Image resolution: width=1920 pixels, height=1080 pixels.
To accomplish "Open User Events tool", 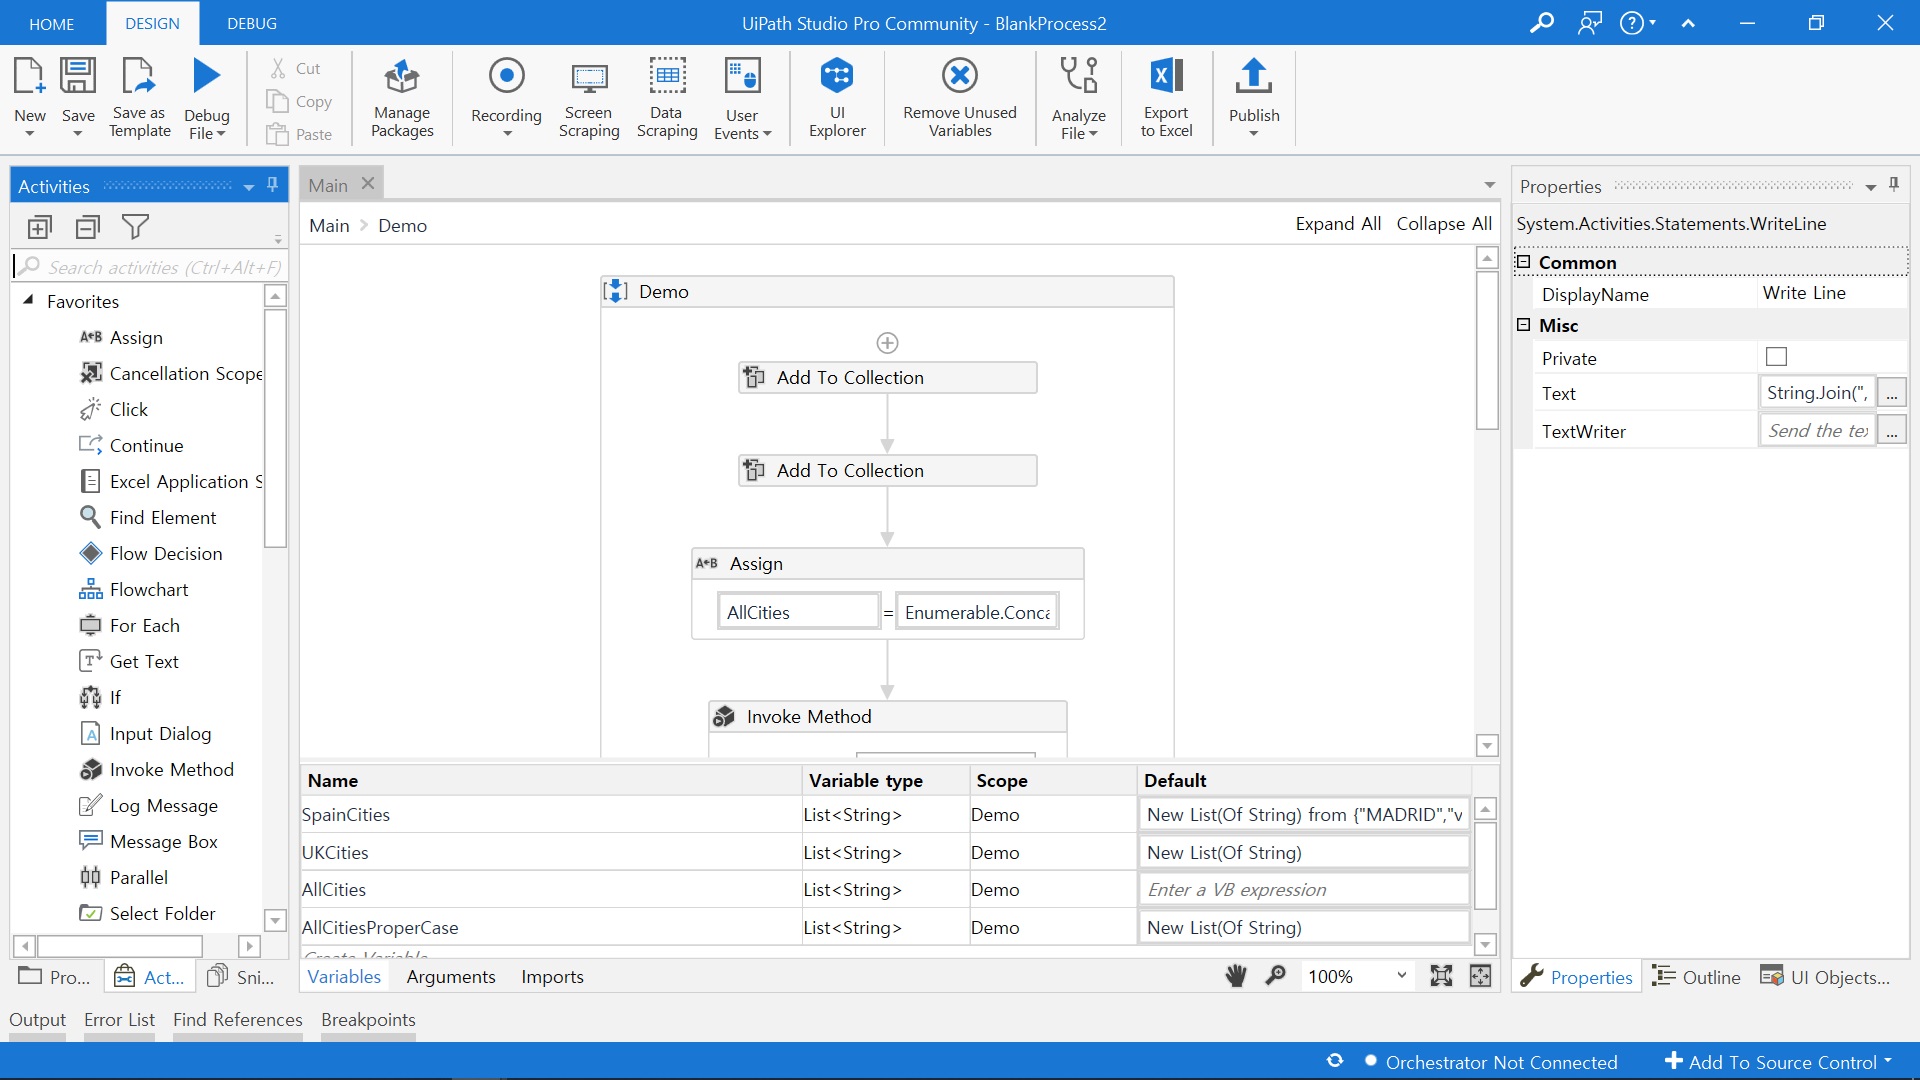I will point(742,98).
